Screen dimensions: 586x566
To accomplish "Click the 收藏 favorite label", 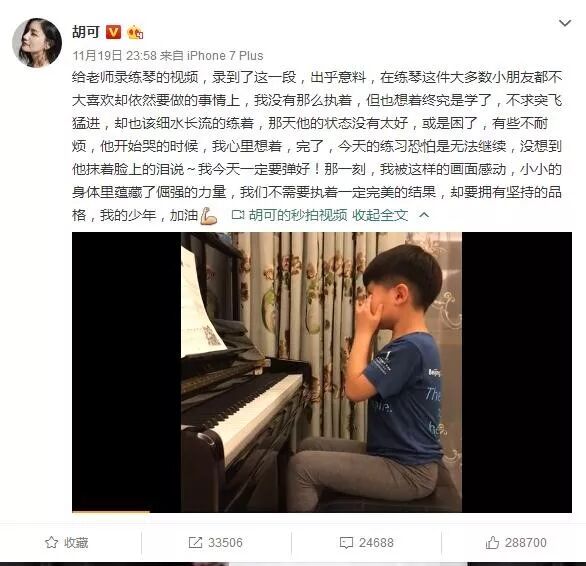I will click(76, 542).
